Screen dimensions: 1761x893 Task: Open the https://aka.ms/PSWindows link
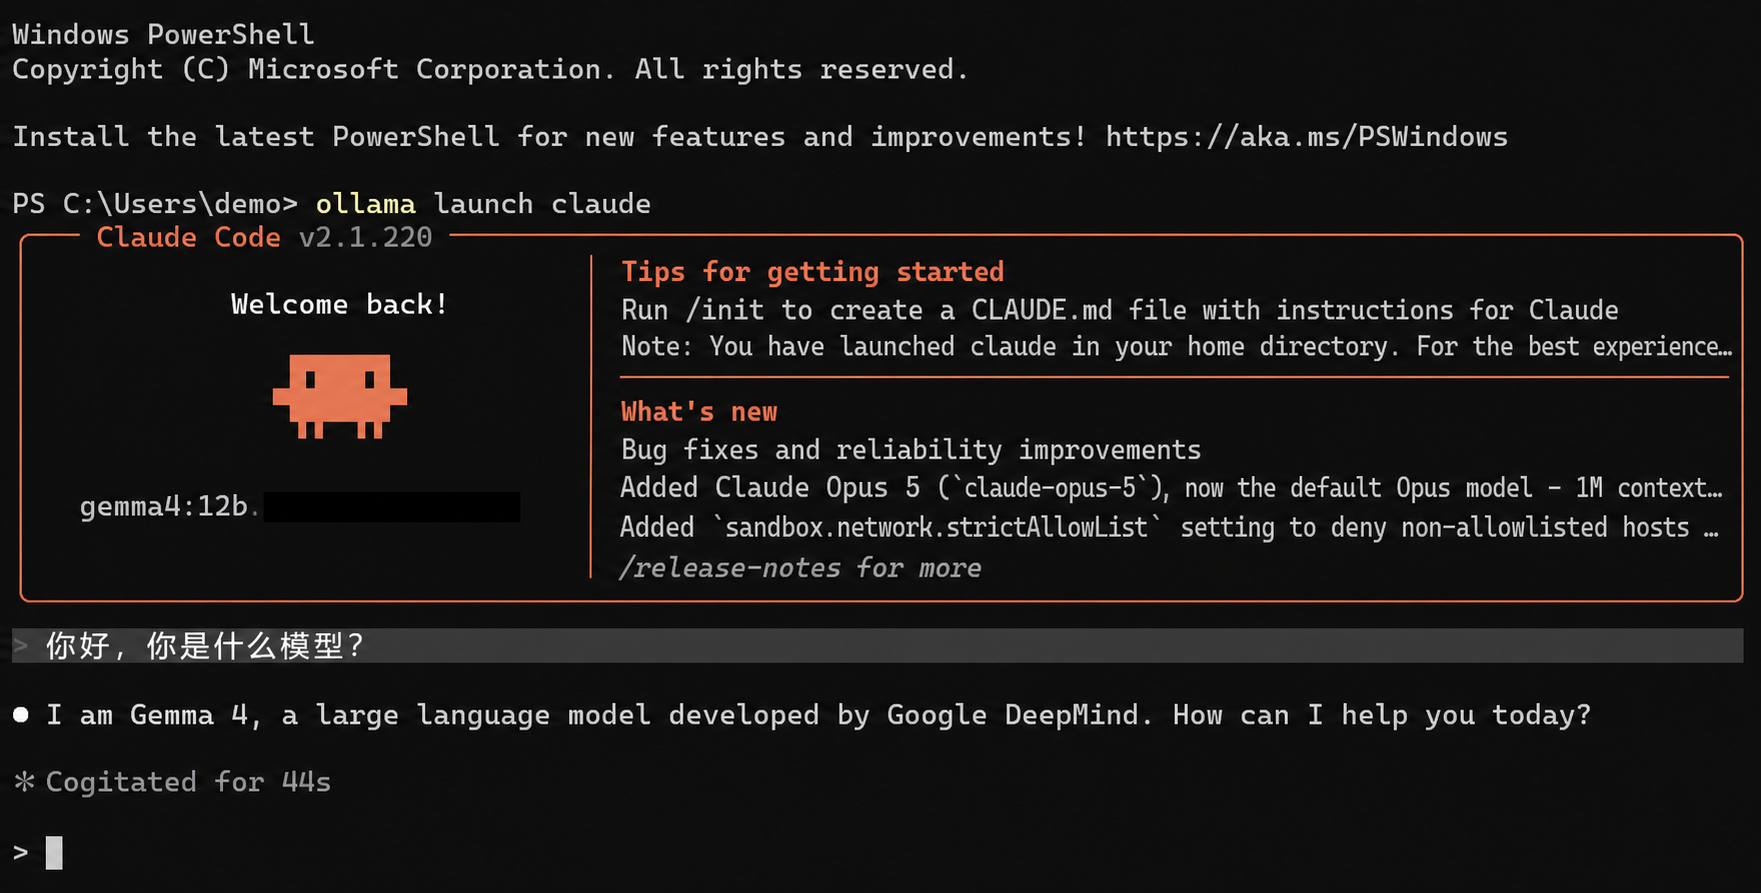point(1306,137)
